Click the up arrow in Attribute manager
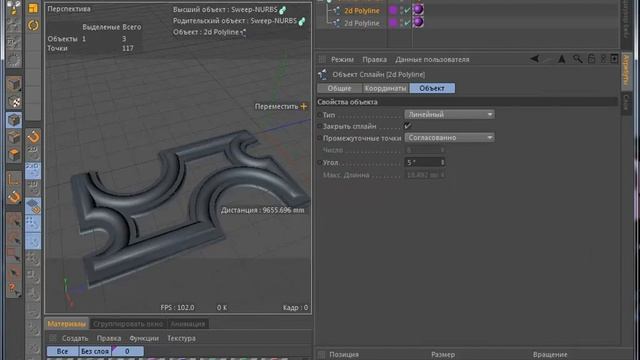Image resolution: width=640 pixels, height=360 pixels. (562, 59)
